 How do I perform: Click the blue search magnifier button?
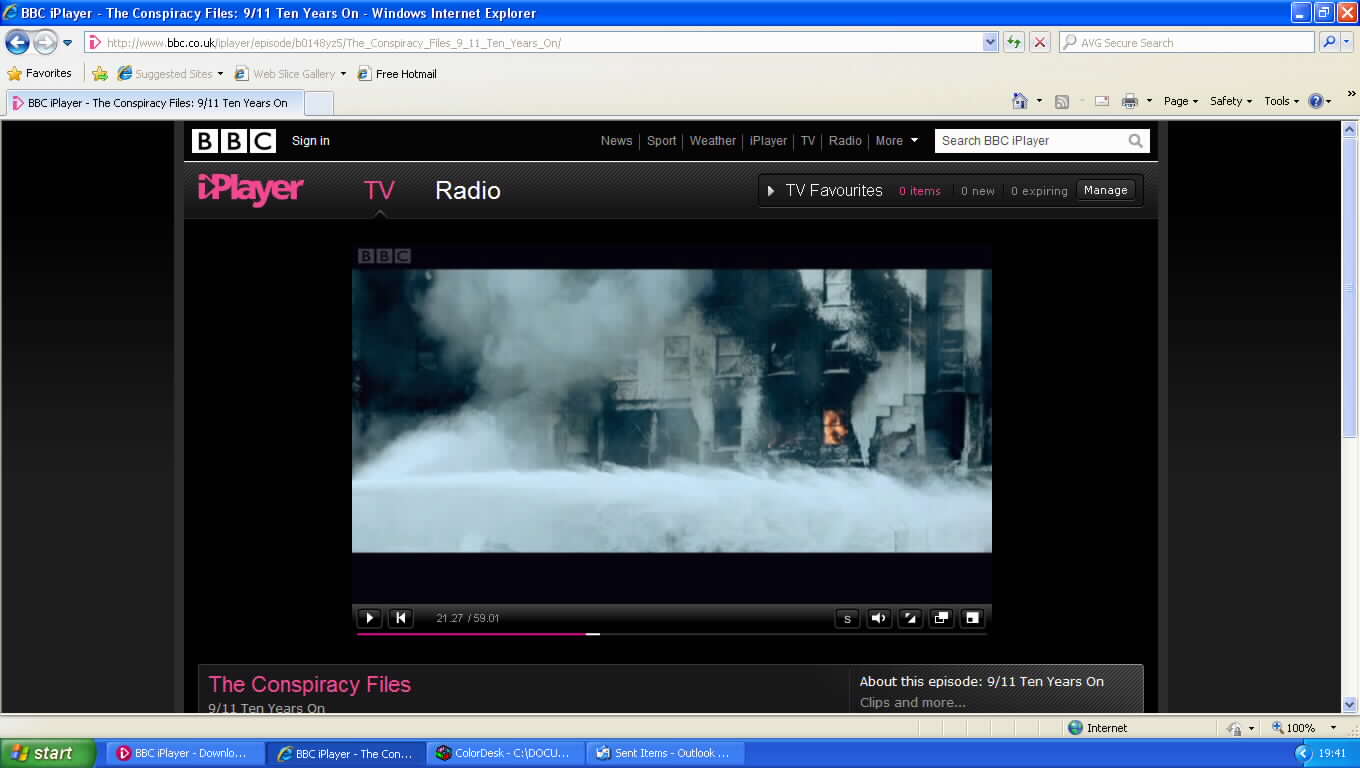click(x=1328, y=42)
